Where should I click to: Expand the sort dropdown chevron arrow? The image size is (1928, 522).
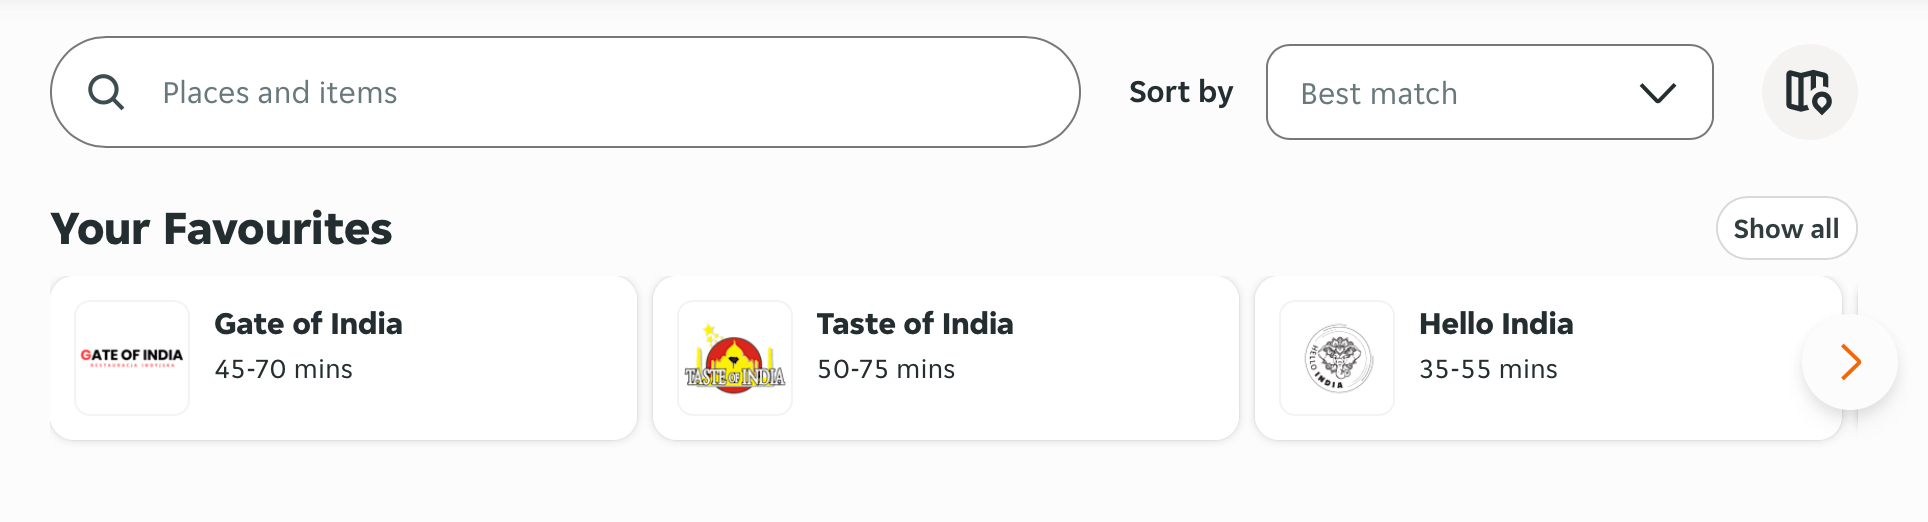(x=1657, y=93)
